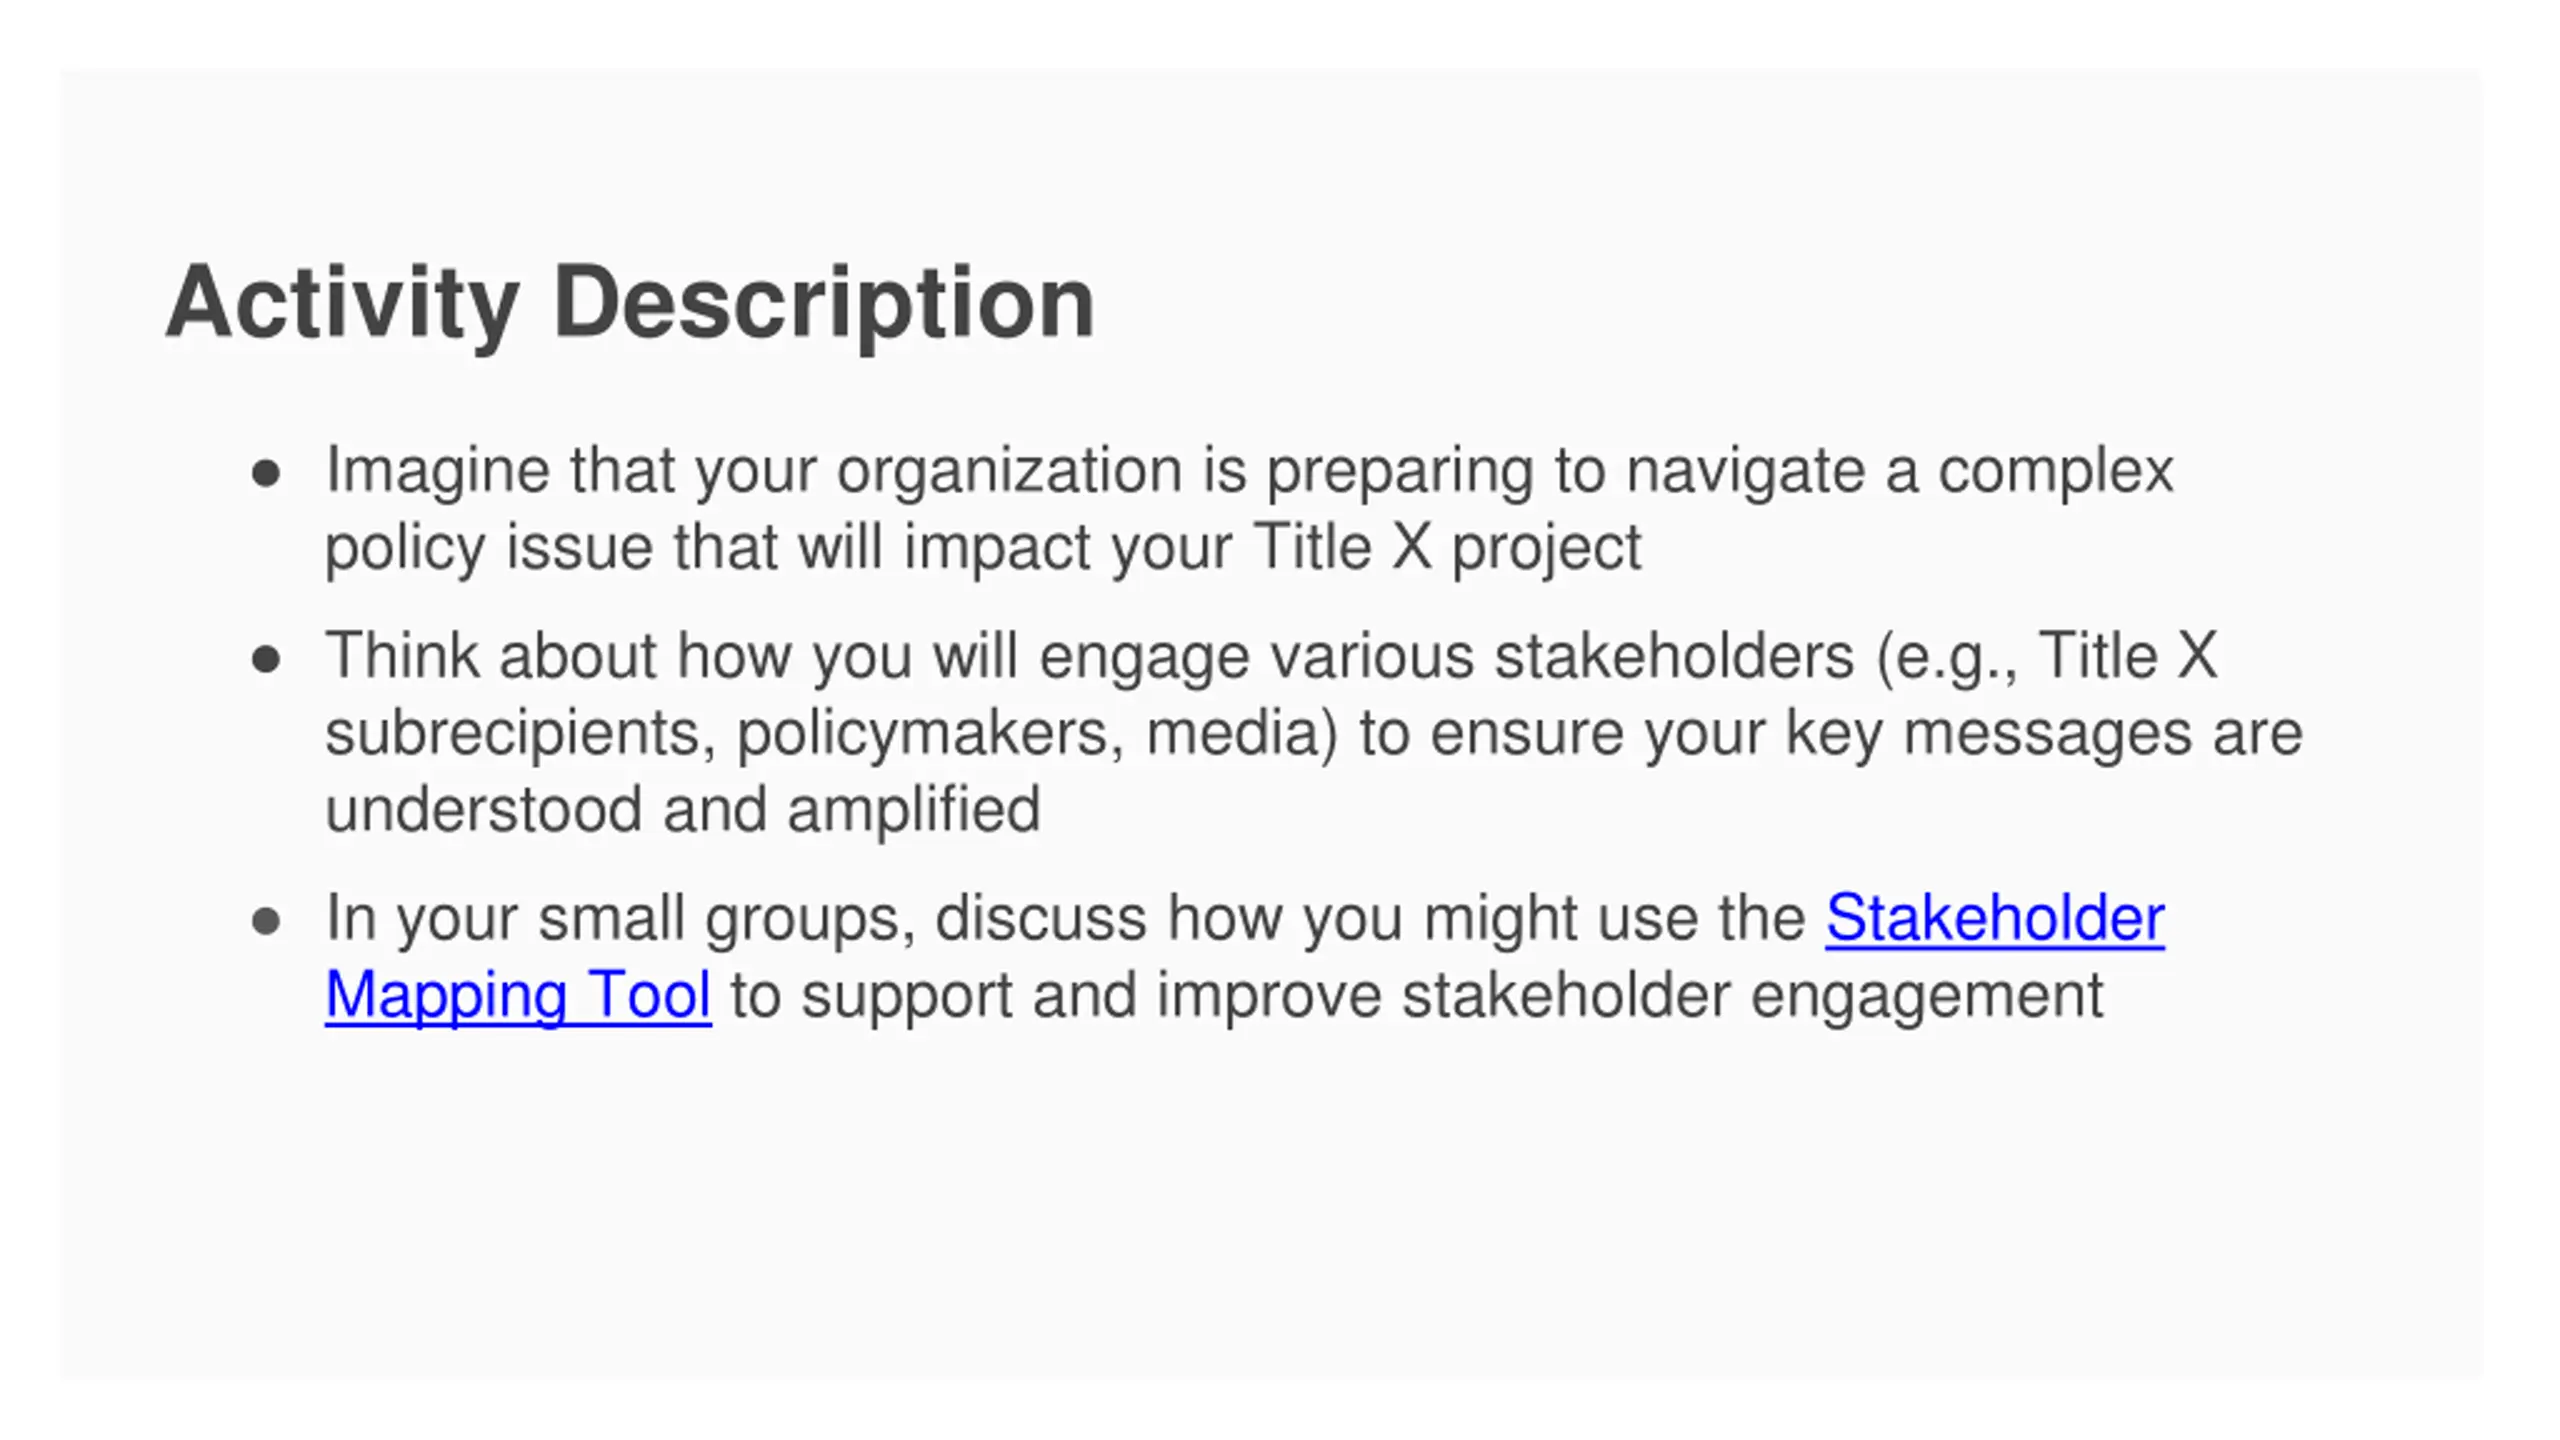Click the bullet dot before "In your small groups"
The height and width of the screenshot is (1440, 2560).
266,921
